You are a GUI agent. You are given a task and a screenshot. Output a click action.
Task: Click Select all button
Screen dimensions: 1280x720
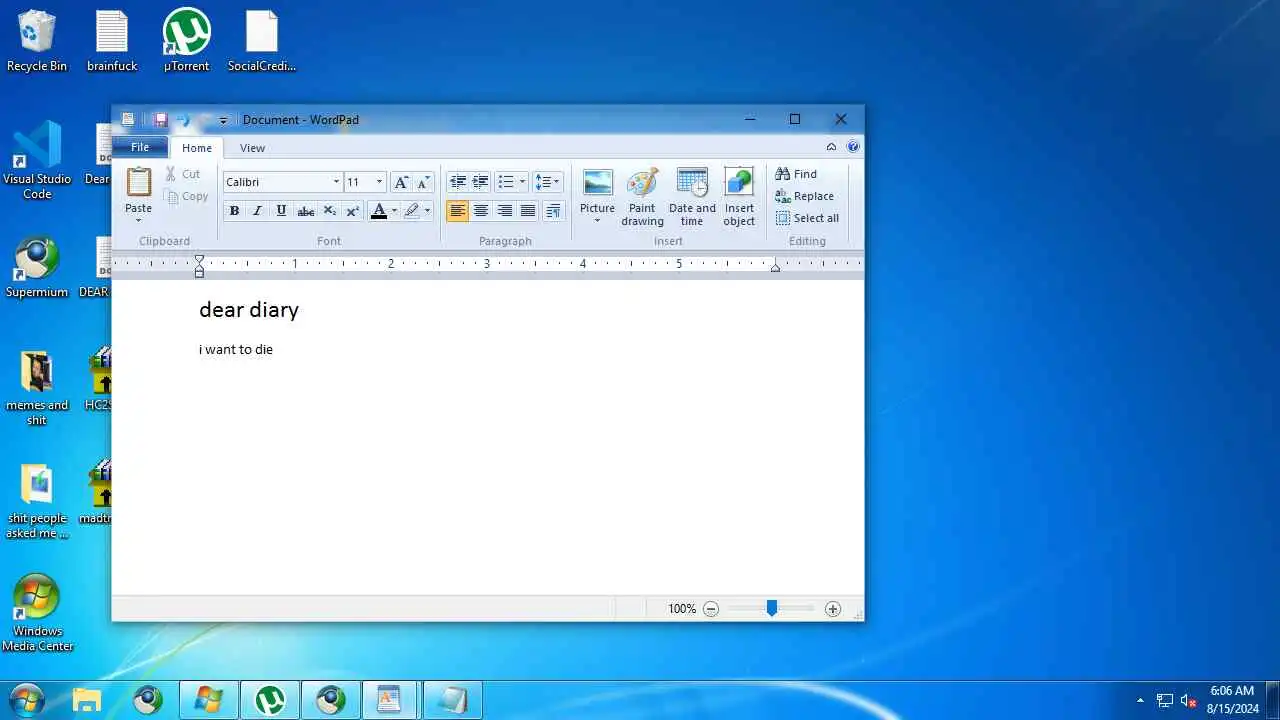coord(807,218)
